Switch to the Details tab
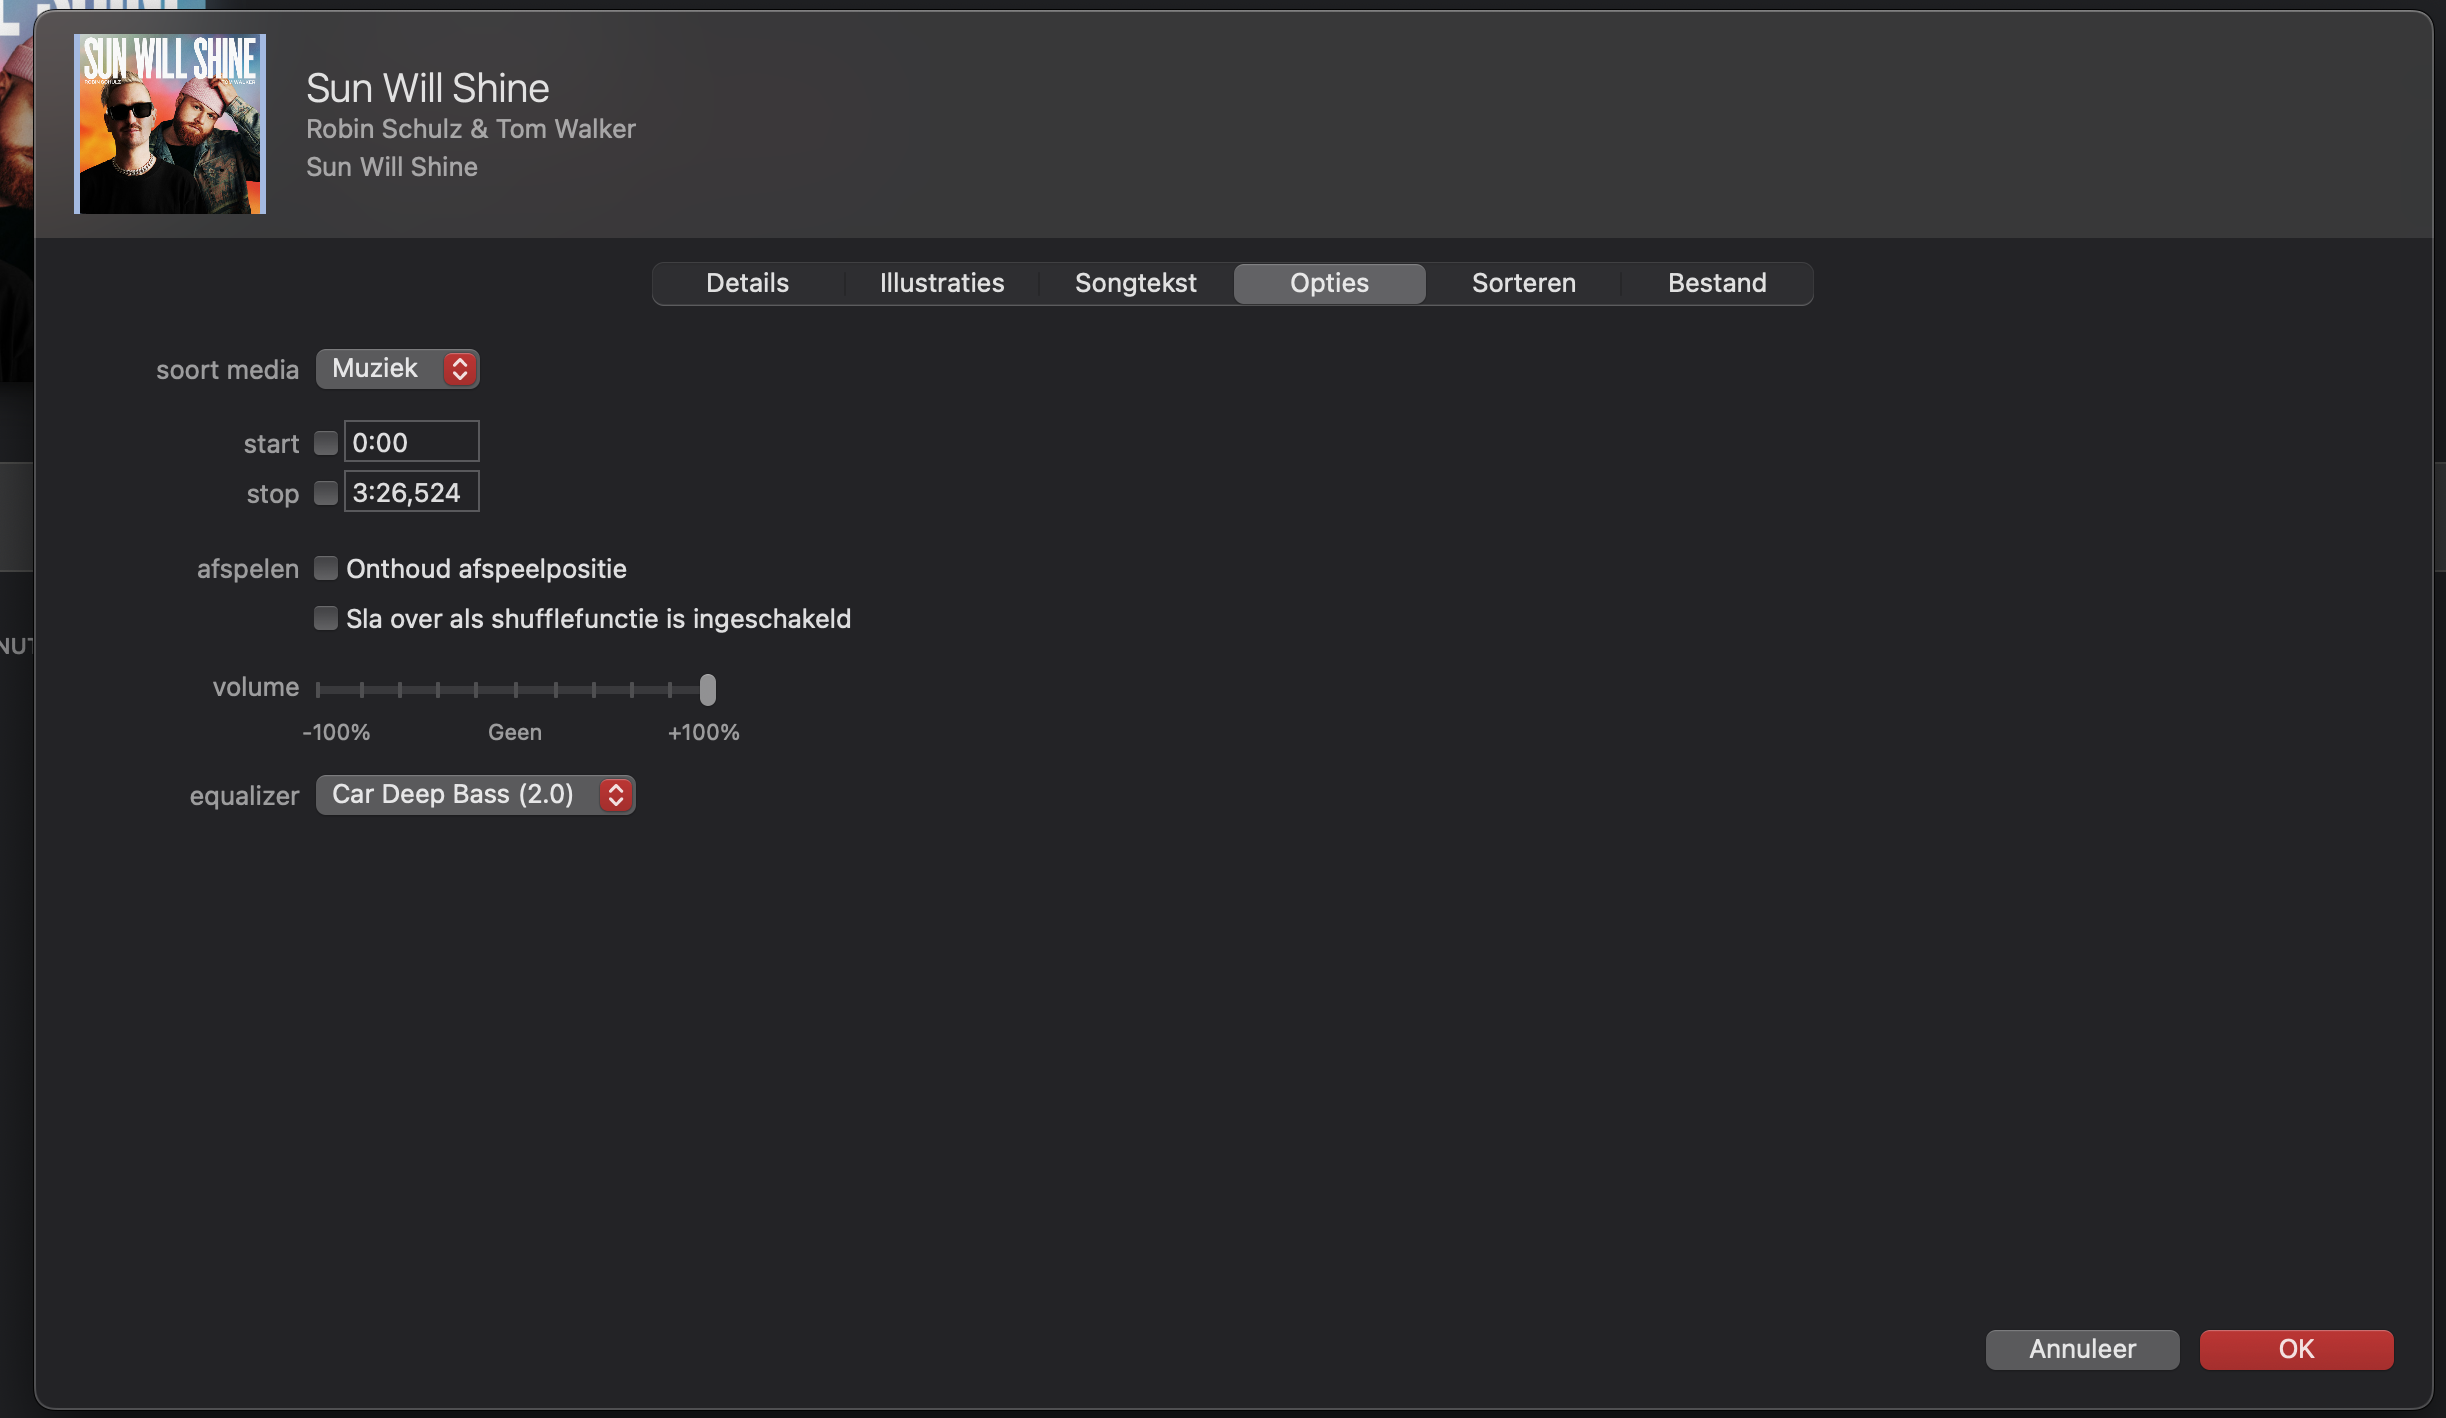The image size is (2446, 1418). click(x=747, y=284)
